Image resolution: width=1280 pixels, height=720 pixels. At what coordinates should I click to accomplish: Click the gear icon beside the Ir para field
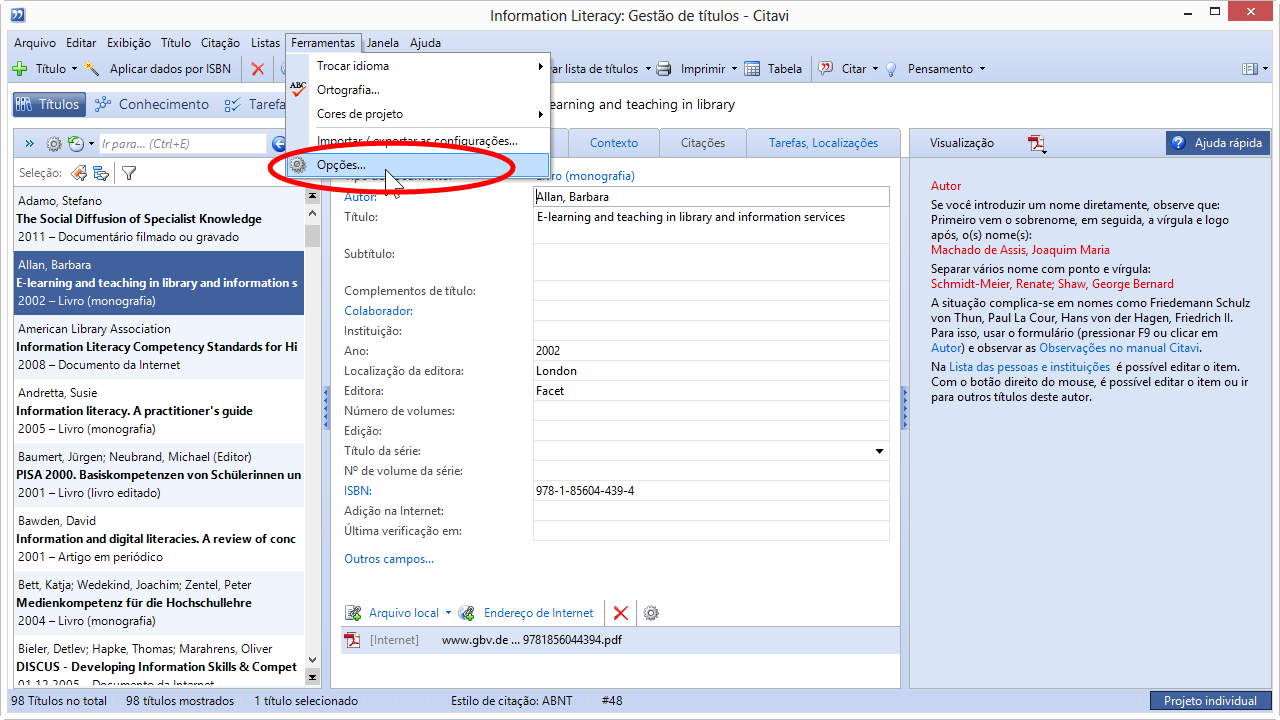[x=54, y=144]
